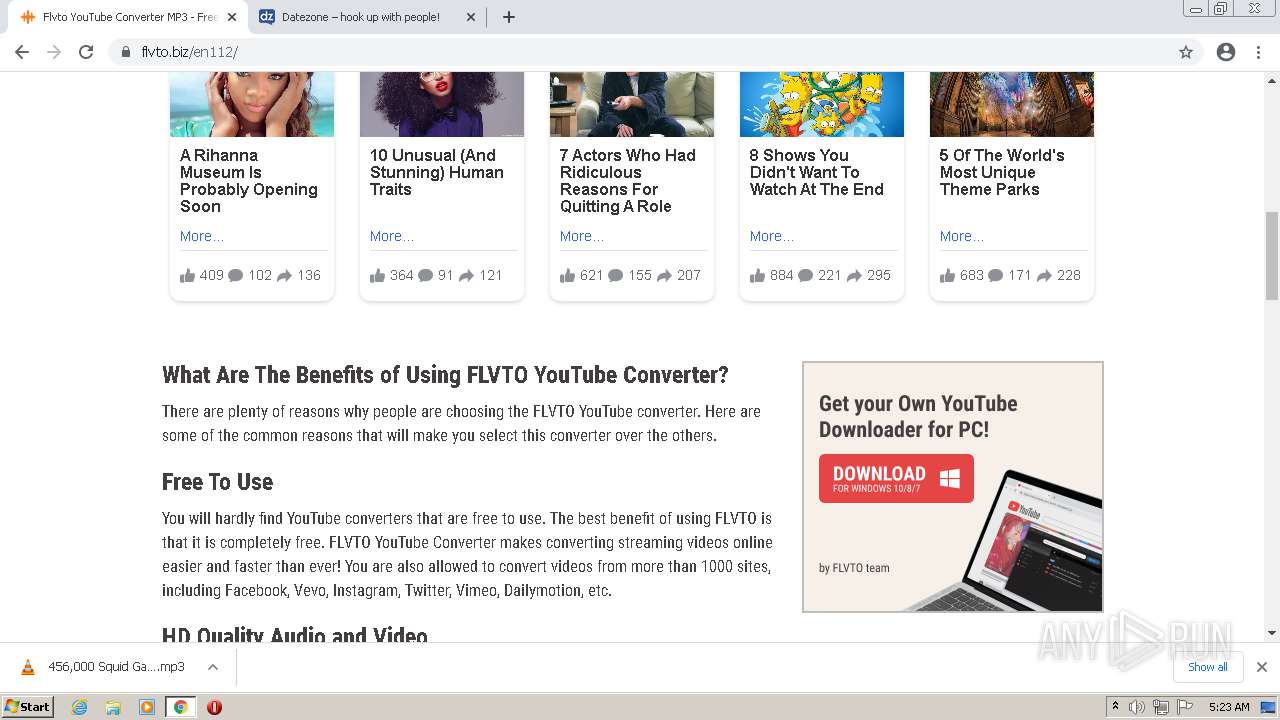The image size is (1280, 720).
Task: Open More link under Human Traits article
Action: [391, 236]
